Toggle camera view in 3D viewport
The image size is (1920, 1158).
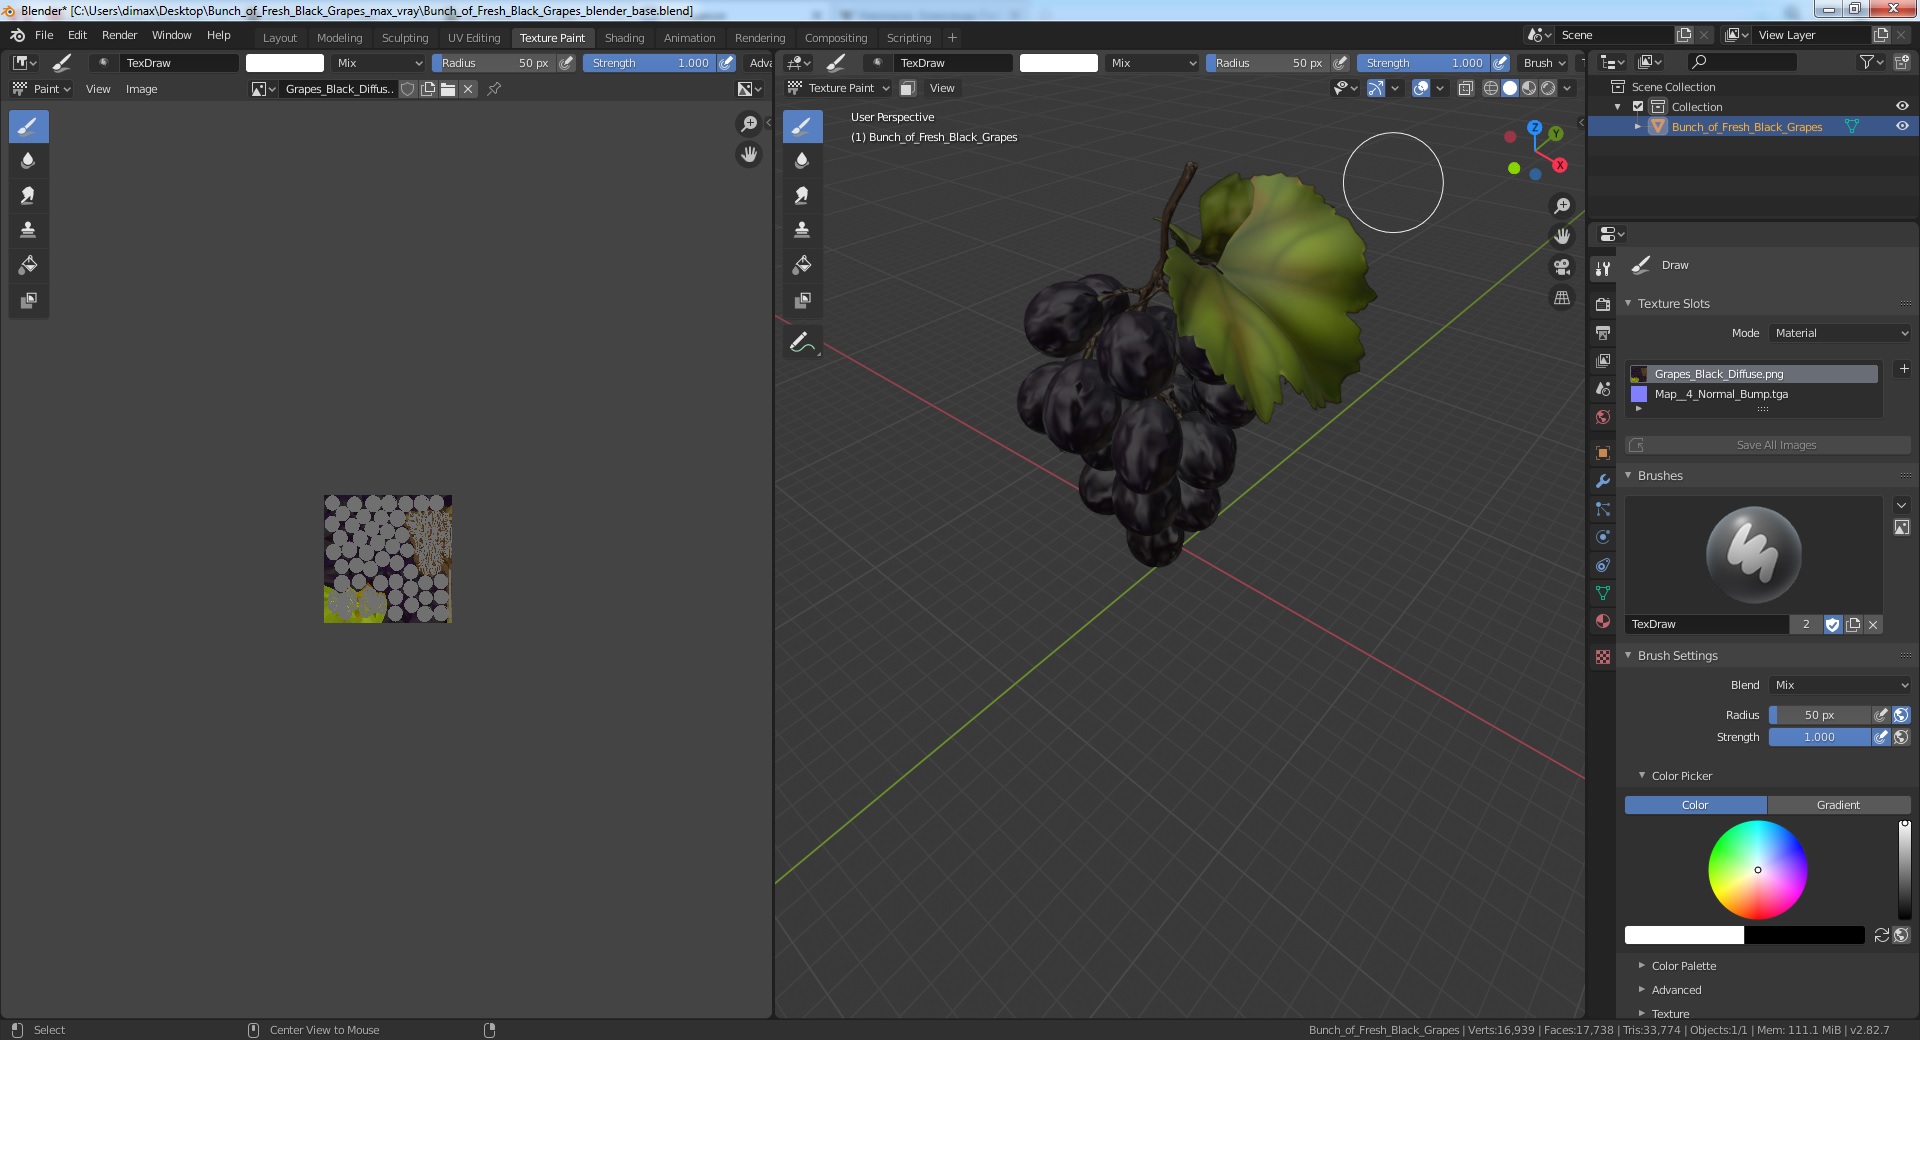pyautogui.click(x=1561, y=267)
